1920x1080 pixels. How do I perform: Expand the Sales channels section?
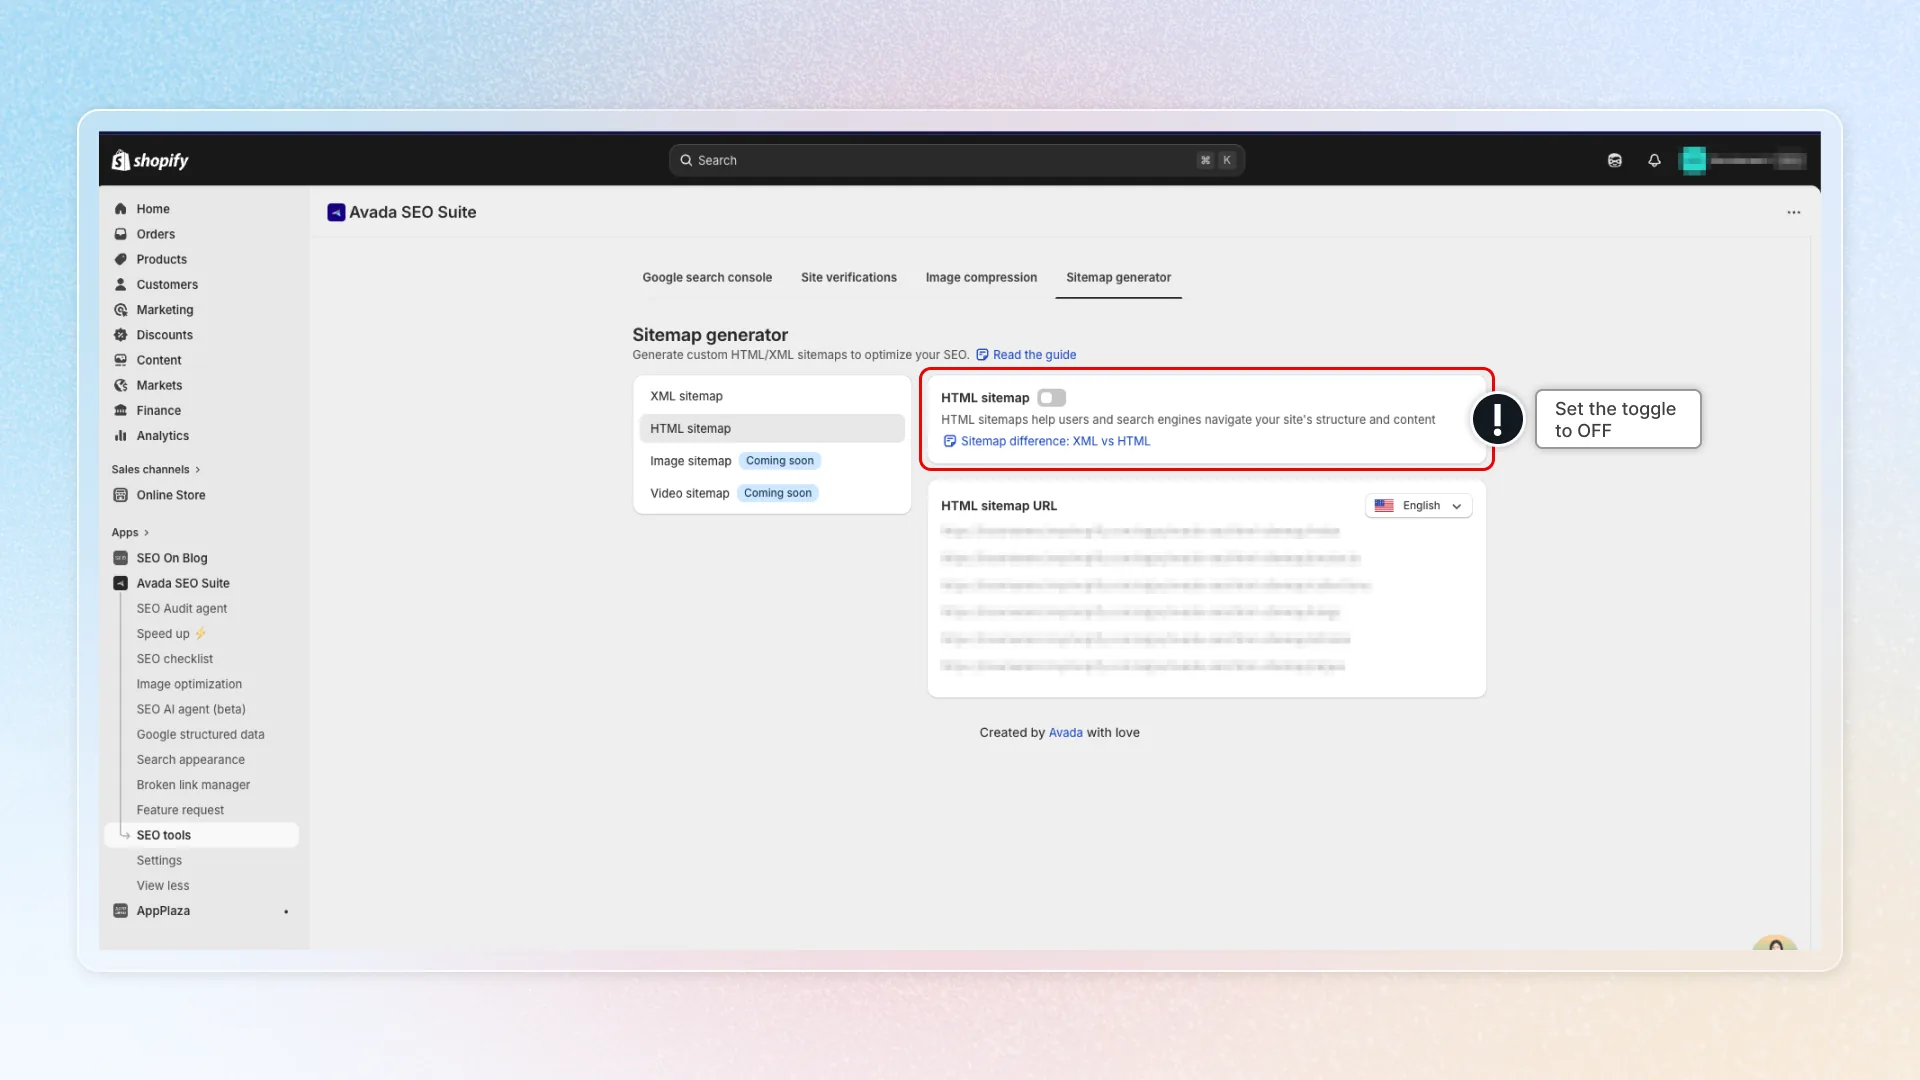tap(156, 470)
